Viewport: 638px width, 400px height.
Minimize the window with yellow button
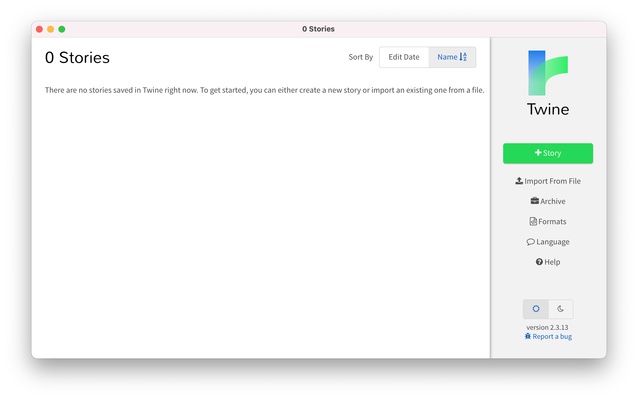[50, 29]
